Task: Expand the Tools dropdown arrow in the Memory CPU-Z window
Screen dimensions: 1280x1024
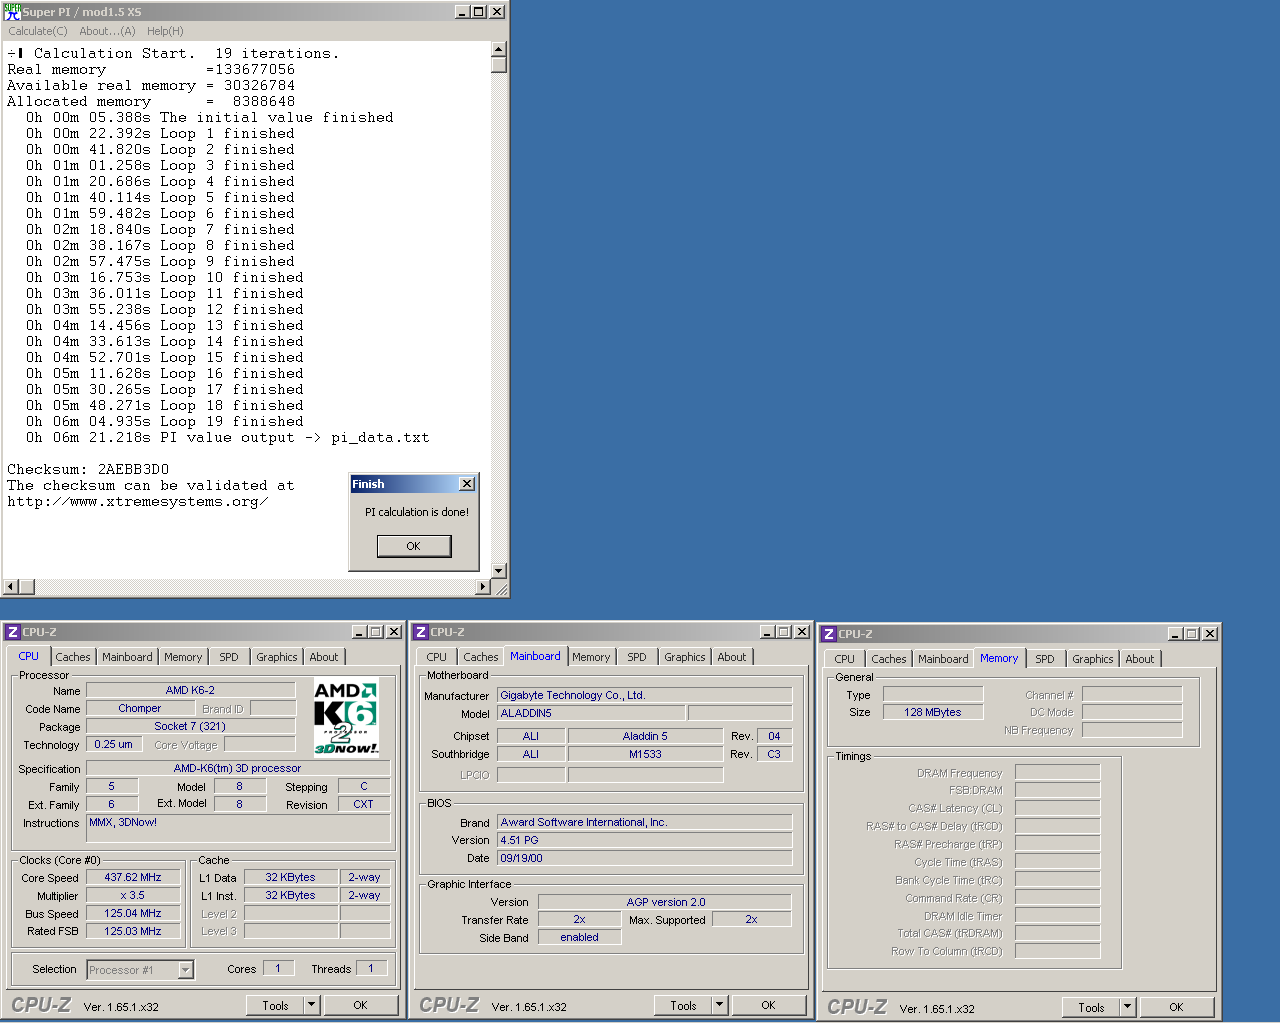Action: (1128, 1008)
